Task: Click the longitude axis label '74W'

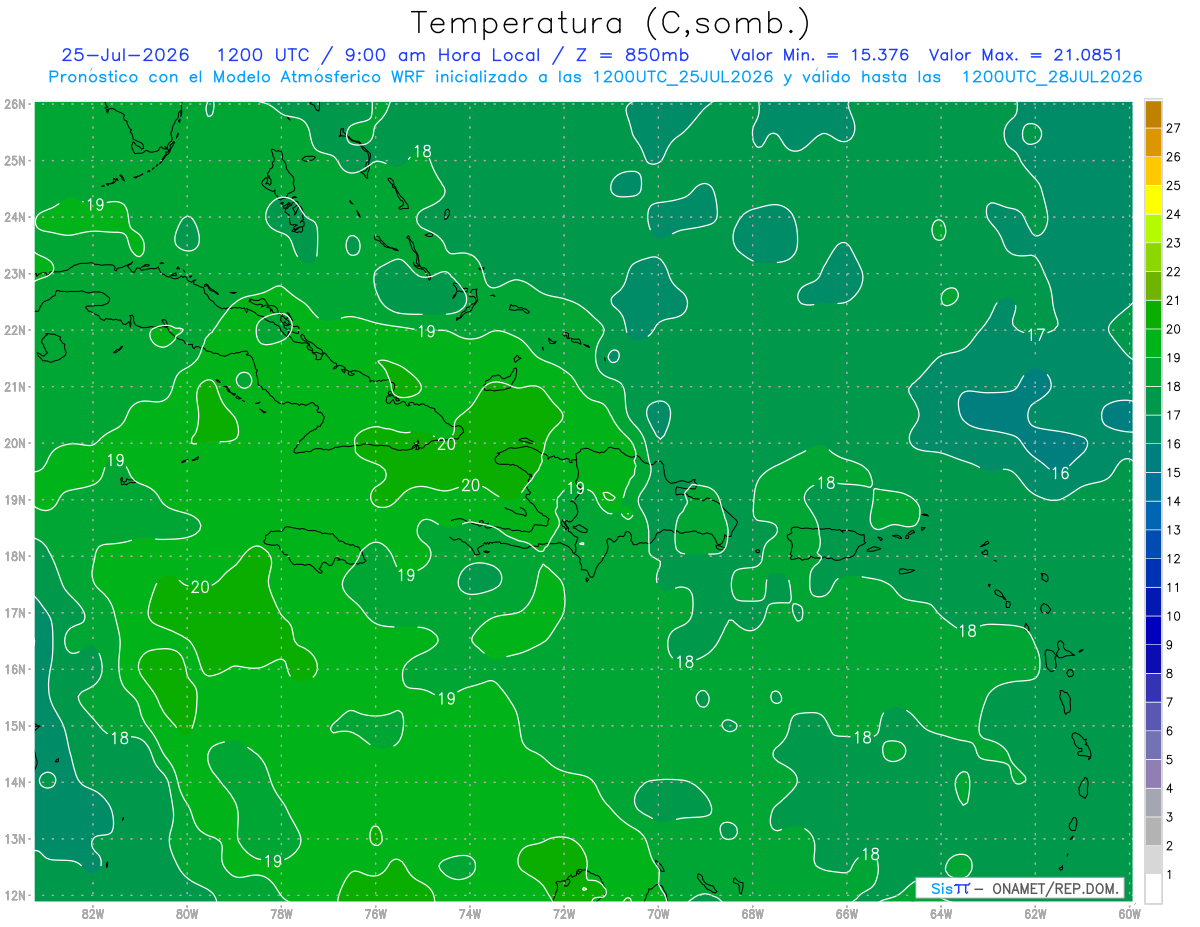Action: click(x=470, y=913)
